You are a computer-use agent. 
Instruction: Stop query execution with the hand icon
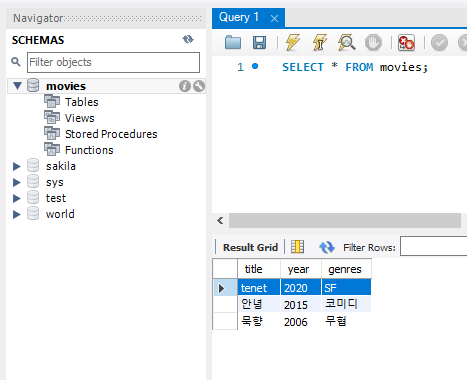click(x=373, y=43)
